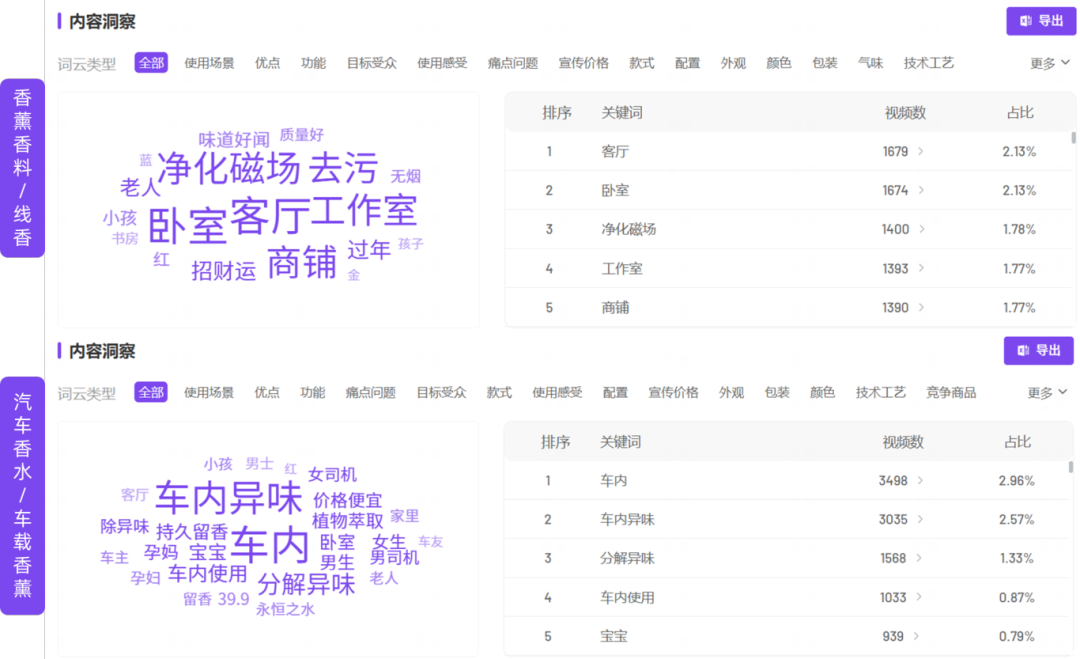Click 永恒之水 in the bottom word cloud
Screen dimensions: 1080x659
(x=285, y=609)
